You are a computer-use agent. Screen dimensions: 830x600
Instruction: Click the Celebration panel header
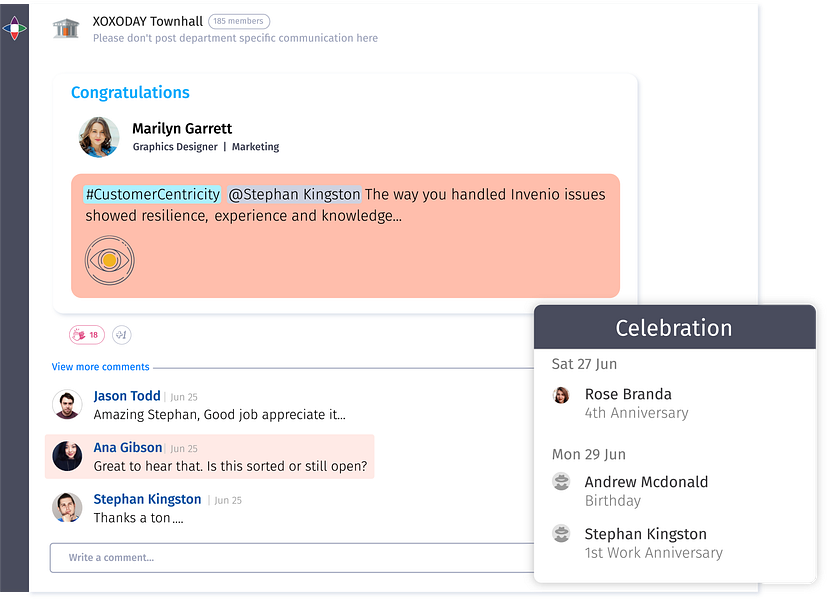click(675, 327)
